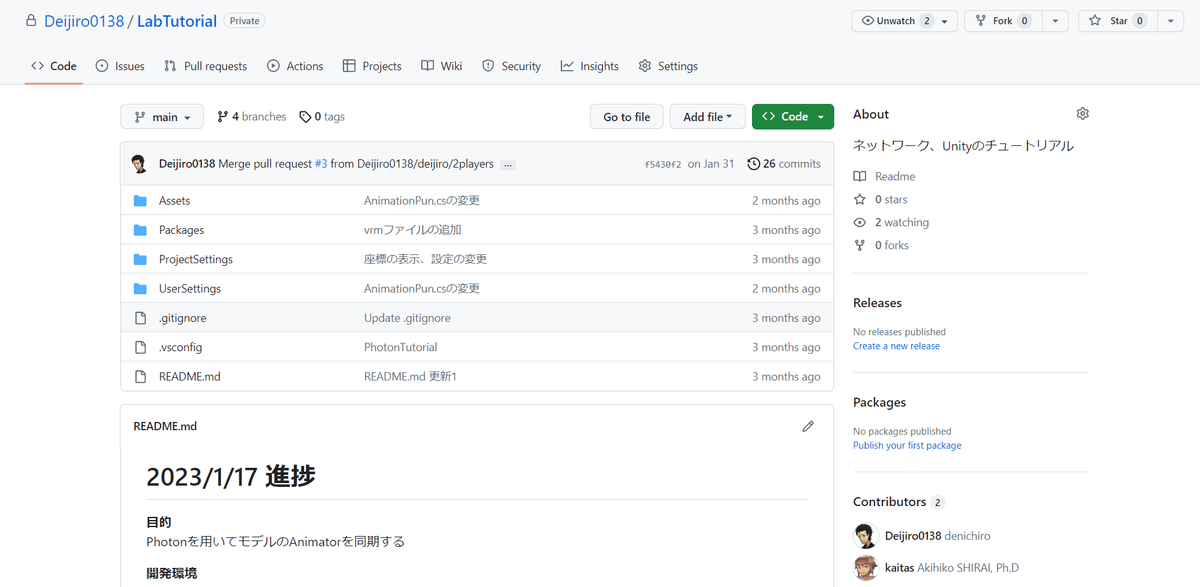Open the Fork options dropdown arrow

[x=1055, y=21]
